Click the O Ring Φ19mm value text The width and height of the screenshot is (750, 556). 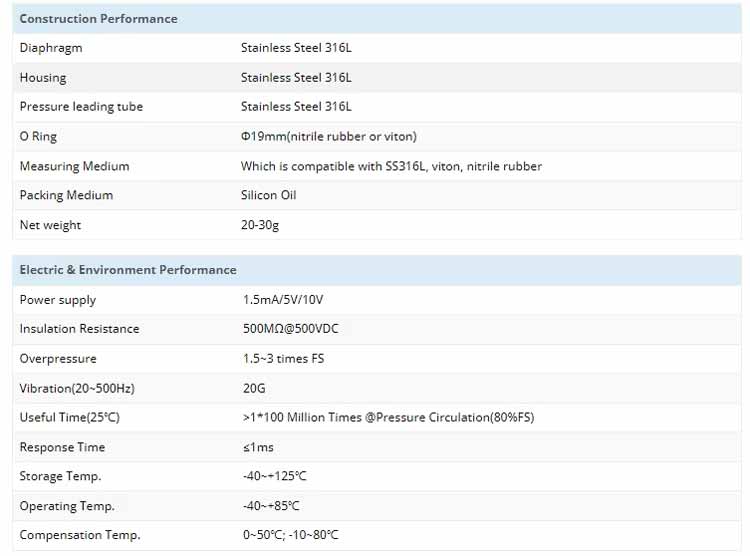[329, 137]
